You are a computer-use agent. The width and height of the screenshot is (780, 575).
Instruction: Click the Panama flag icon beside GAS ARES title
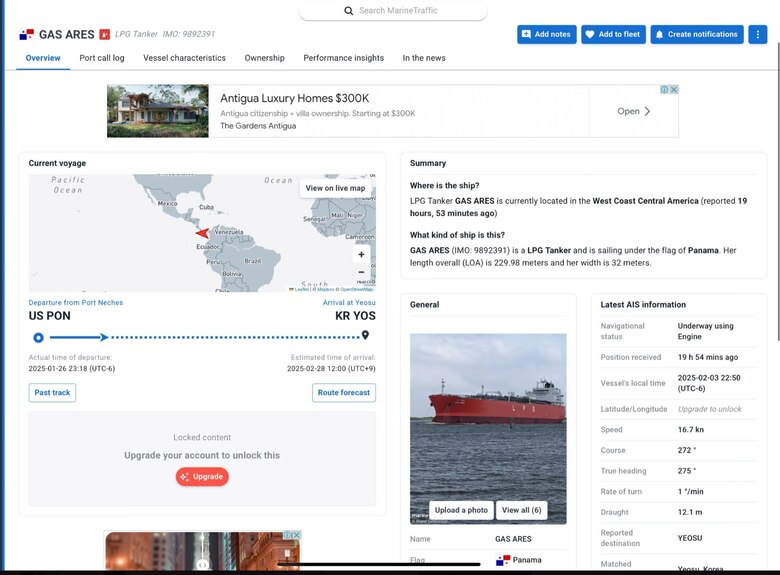[x=26, y=34]
